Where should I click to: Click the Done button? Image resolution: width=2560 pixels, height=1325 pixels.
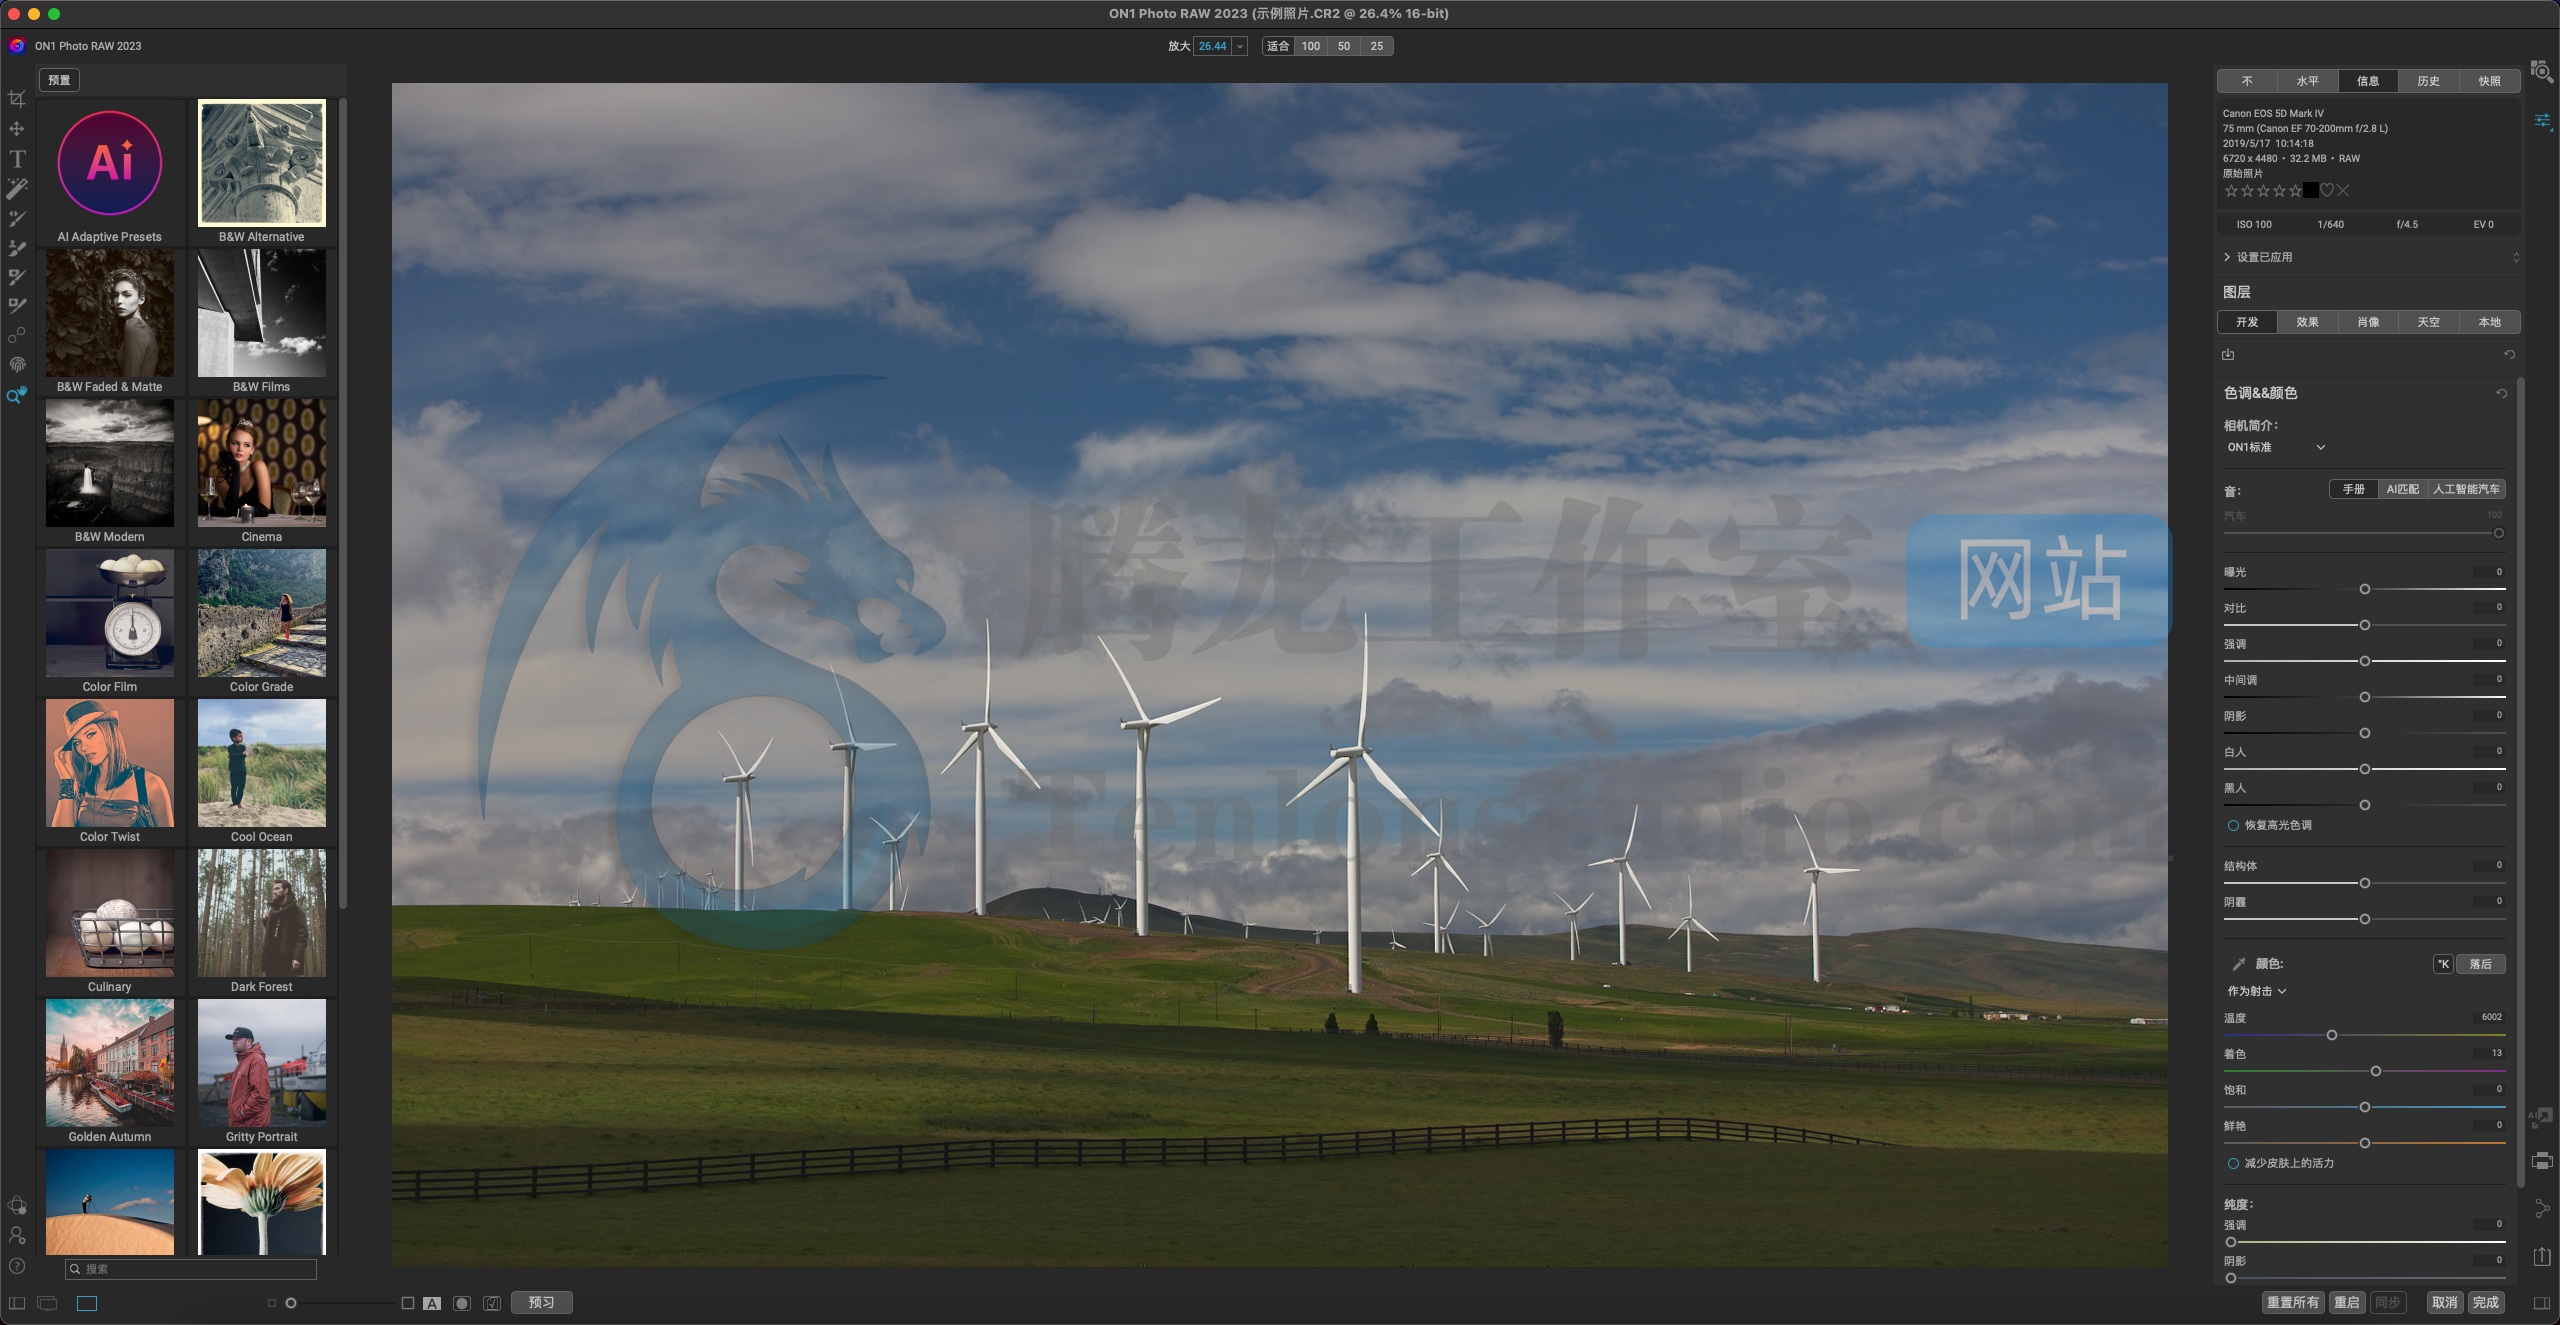coord(2486,1302)
